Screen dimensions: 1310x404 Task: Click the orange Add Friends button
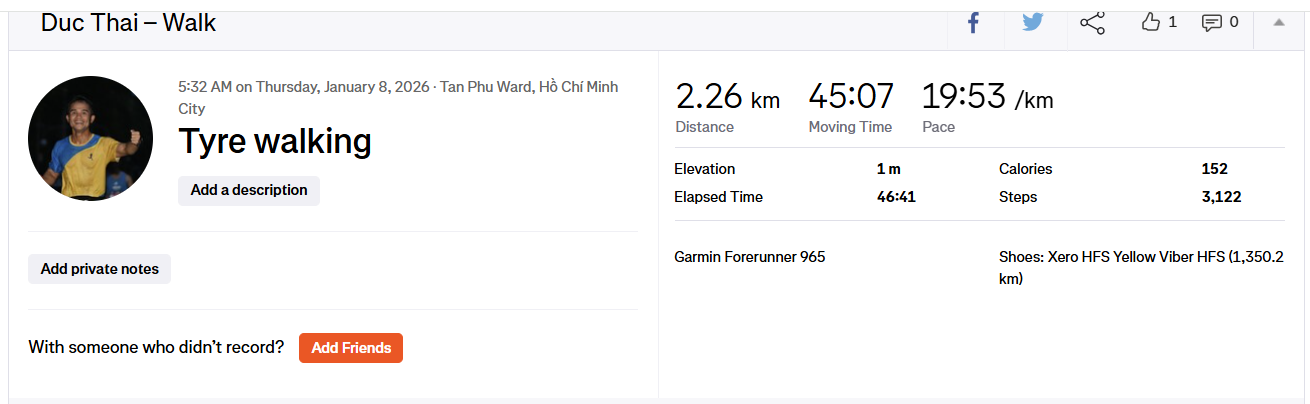coord(351,348)
